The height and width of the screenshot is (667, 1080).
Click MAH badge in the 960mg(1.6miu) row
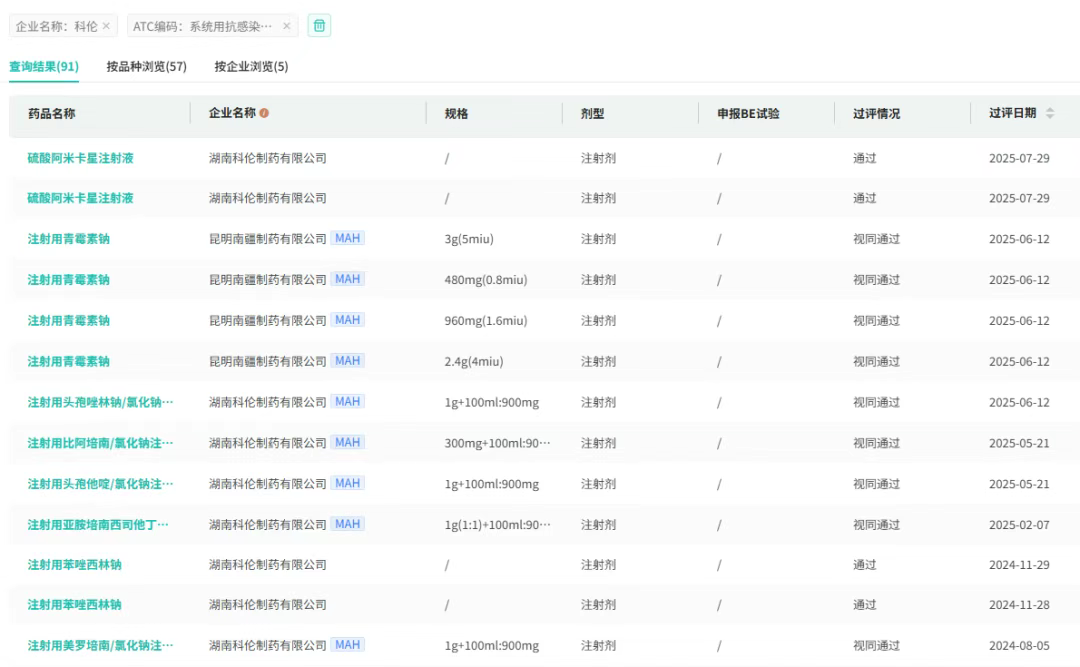click(x=348, y=321)
